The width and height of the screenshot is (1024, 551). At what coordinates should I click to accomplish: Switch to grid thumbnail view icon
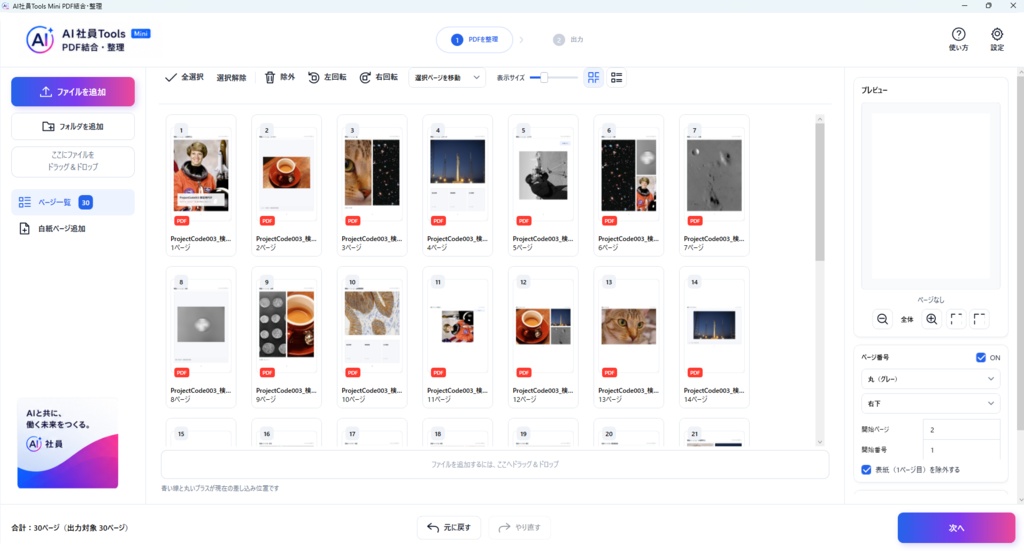pyautogui.click(x=593, y=78)
